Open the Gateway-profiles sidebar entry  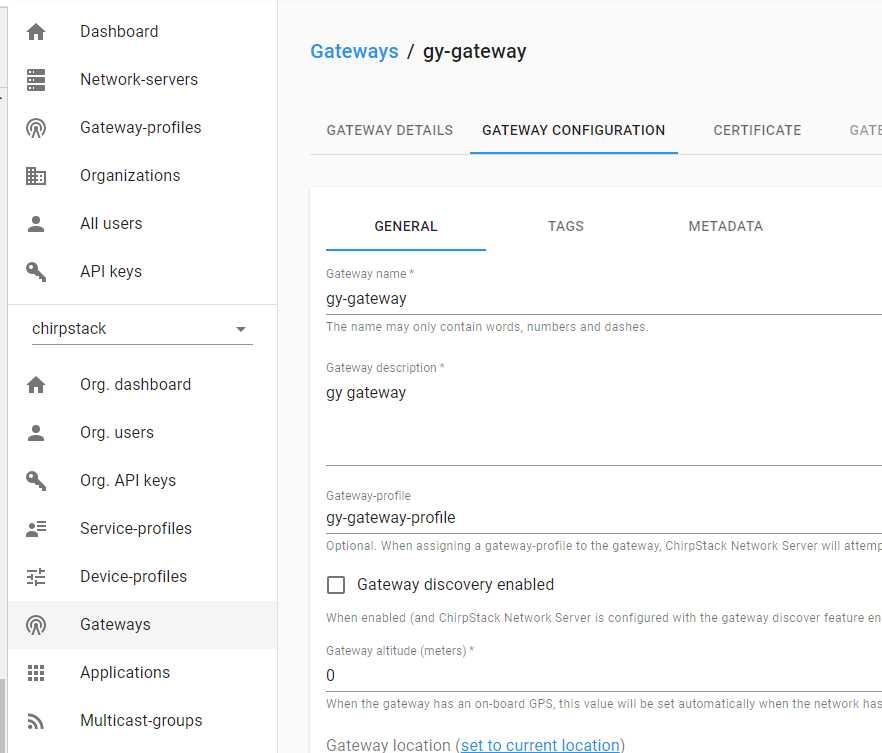pos(142,128)
